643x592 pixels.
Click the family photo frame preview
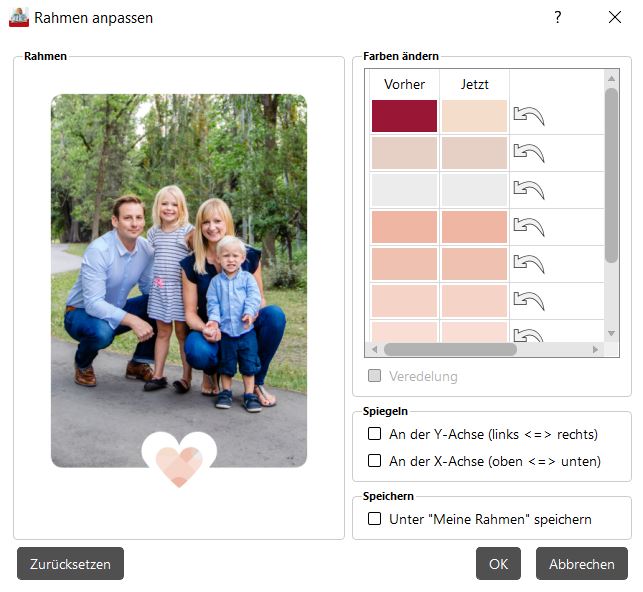pyautogui.click(x=179, y=280)
